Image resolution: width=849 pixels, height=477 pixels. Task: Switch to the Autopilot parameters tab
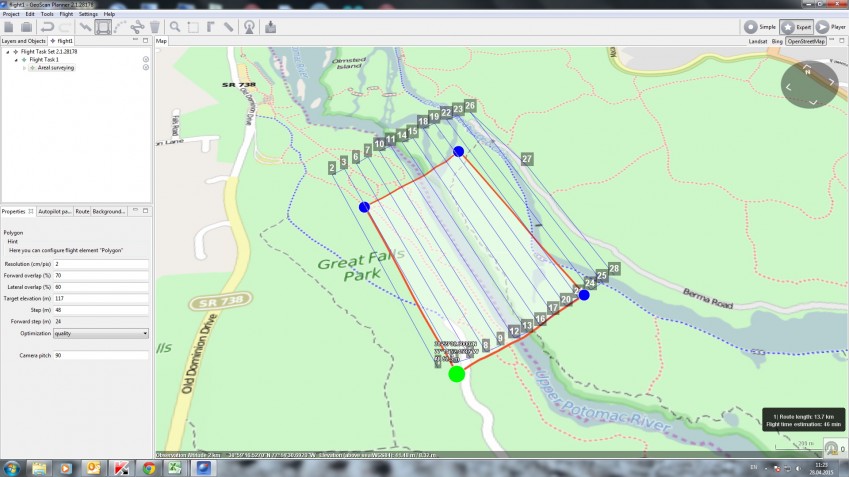(55, 211)
